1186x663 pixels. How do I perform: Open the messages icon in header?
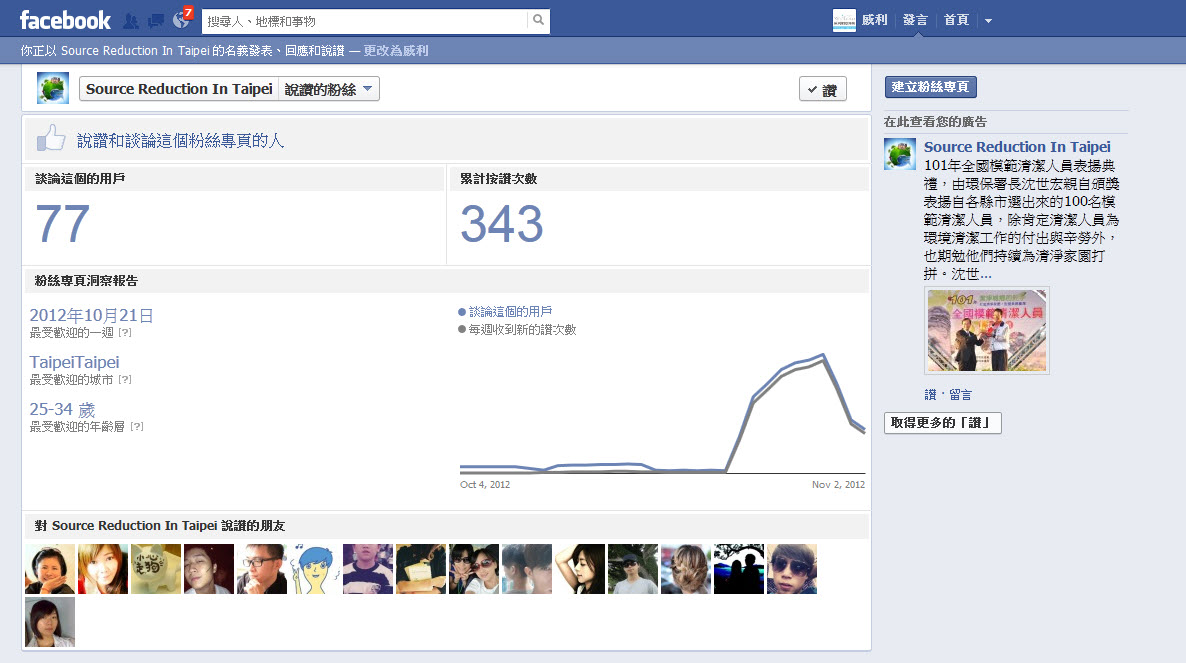click(155, 20)
